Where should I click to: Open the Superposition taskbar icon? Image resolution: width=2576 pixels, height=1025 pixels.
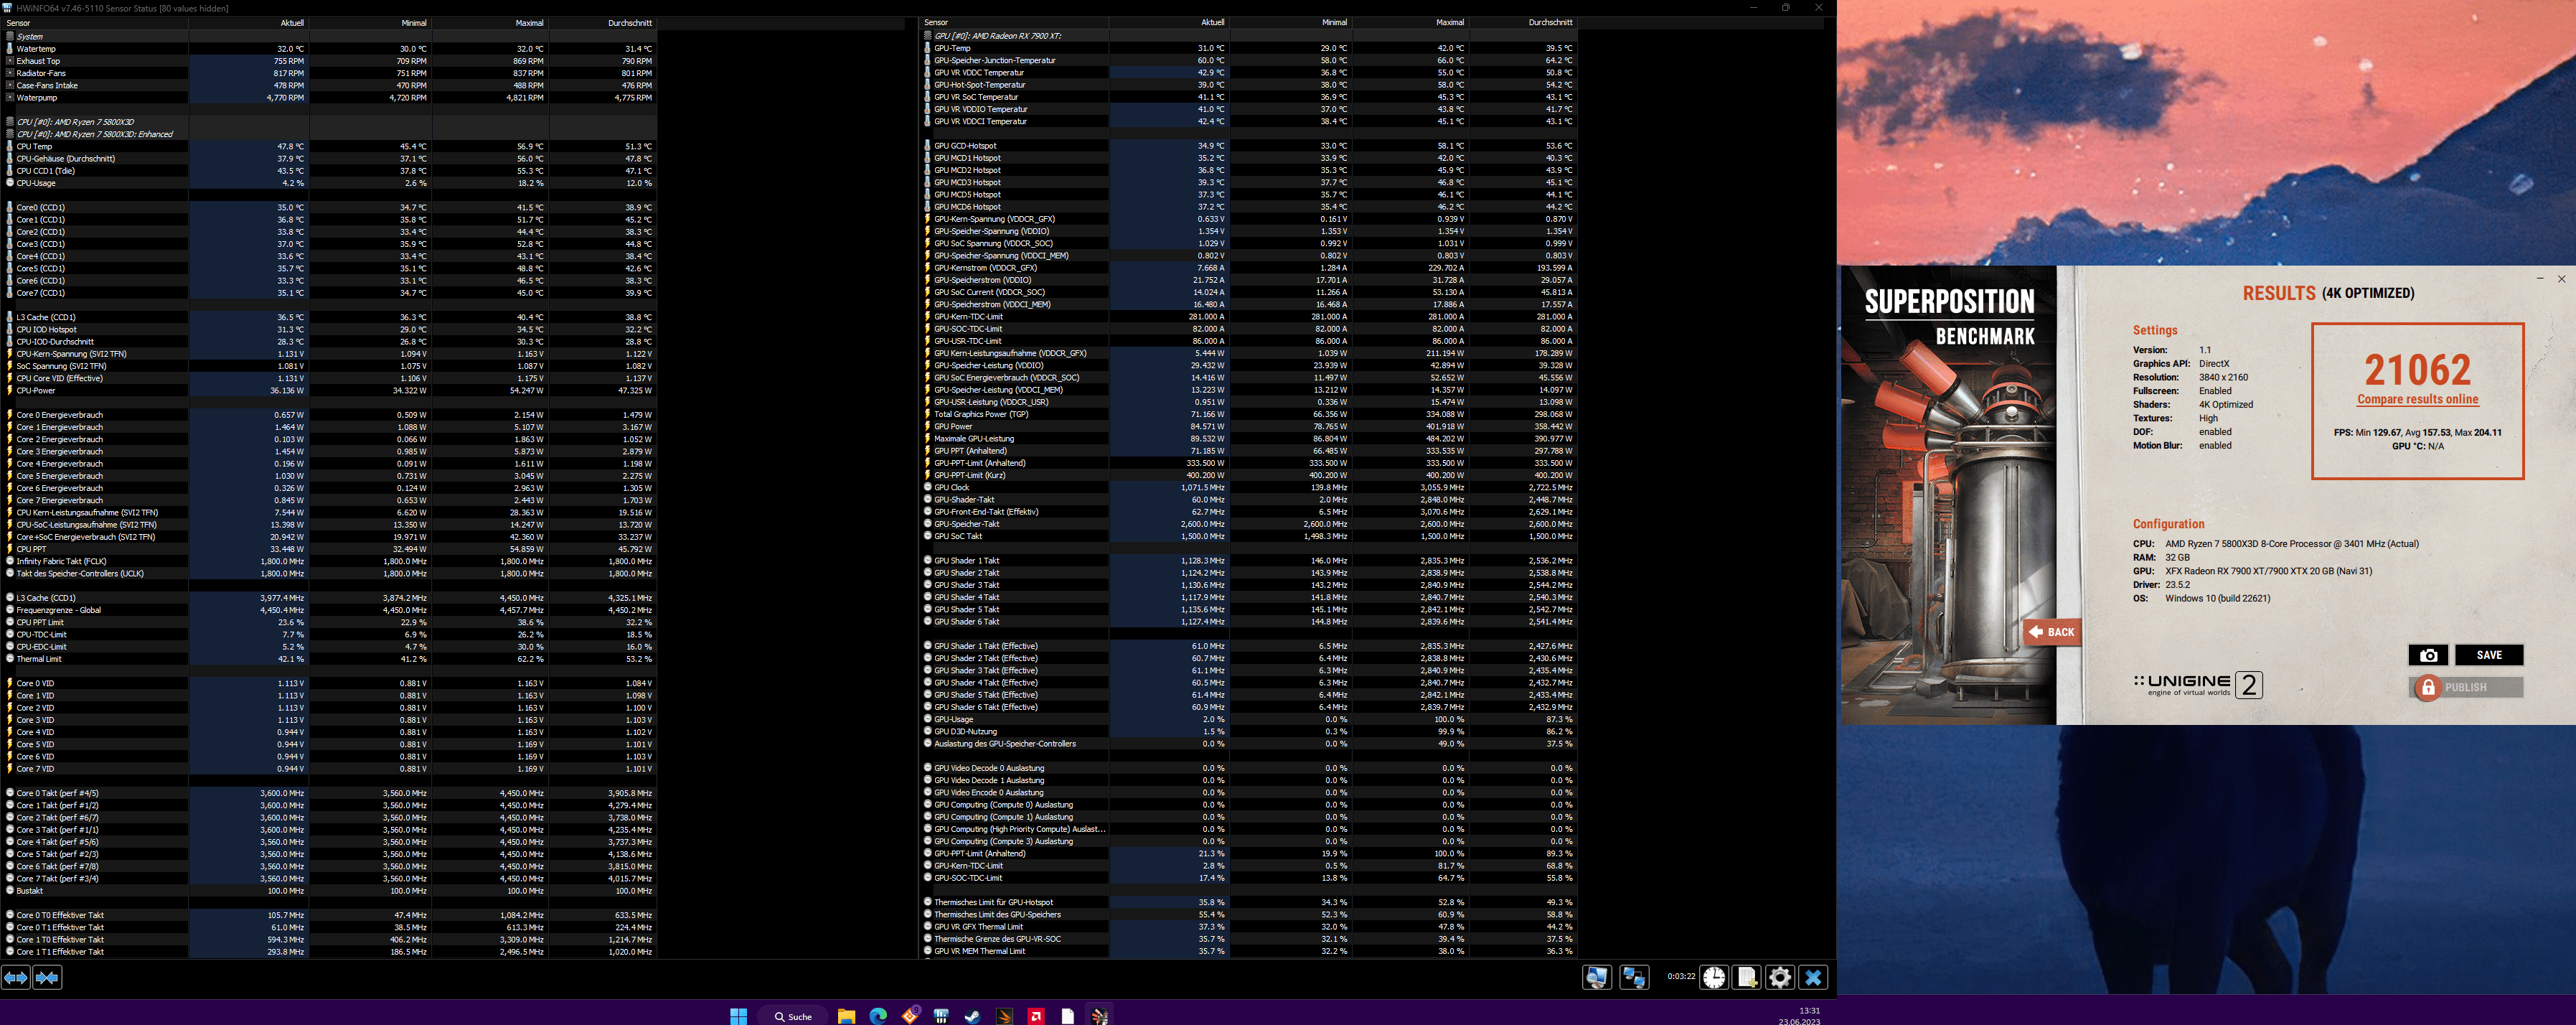tap(1099, 1016)
